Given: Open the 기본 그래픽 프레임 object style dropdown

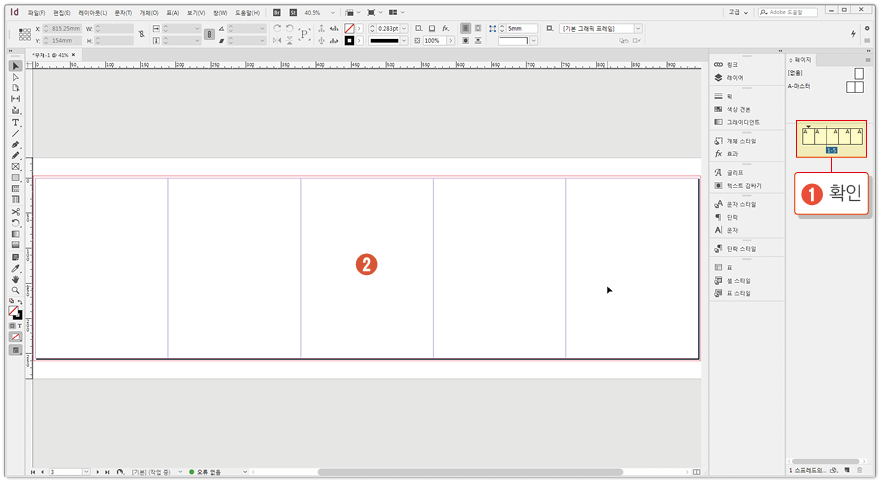Looking at the screenshot, I should pyautogui.click(x=638, y=28).
